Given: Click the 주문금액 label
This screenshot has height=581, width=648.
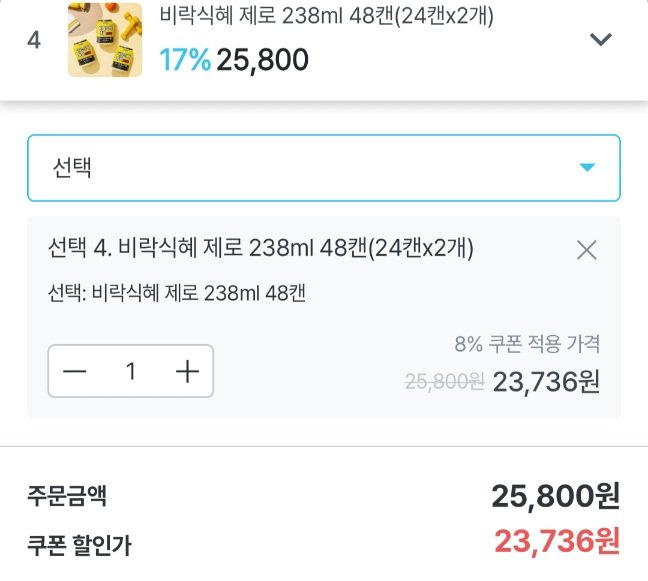Looking at the screenshot, I should tap(67, 495).
